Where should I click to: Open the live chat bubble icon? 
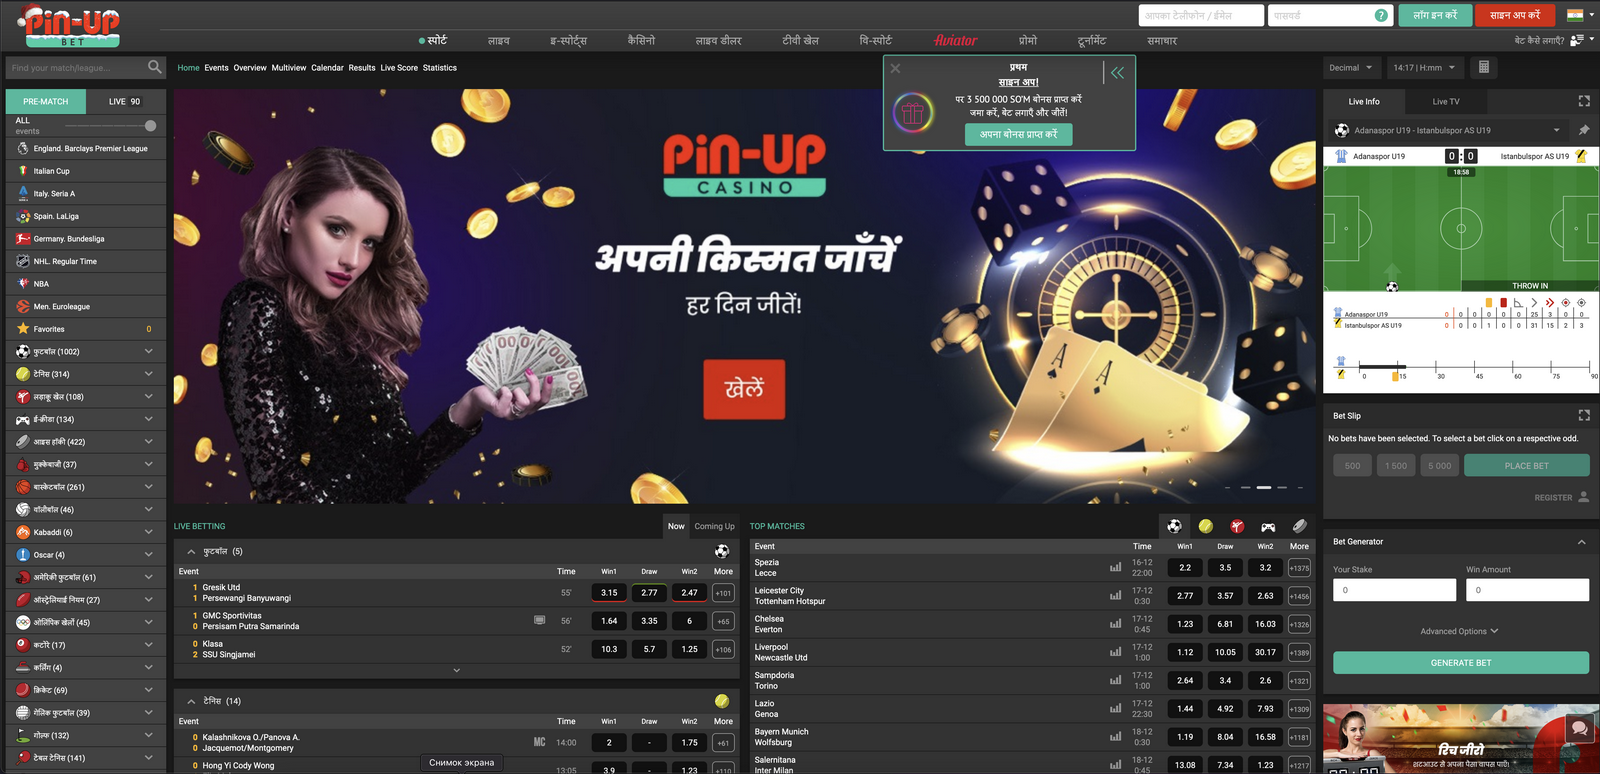tap(1580, 728)
